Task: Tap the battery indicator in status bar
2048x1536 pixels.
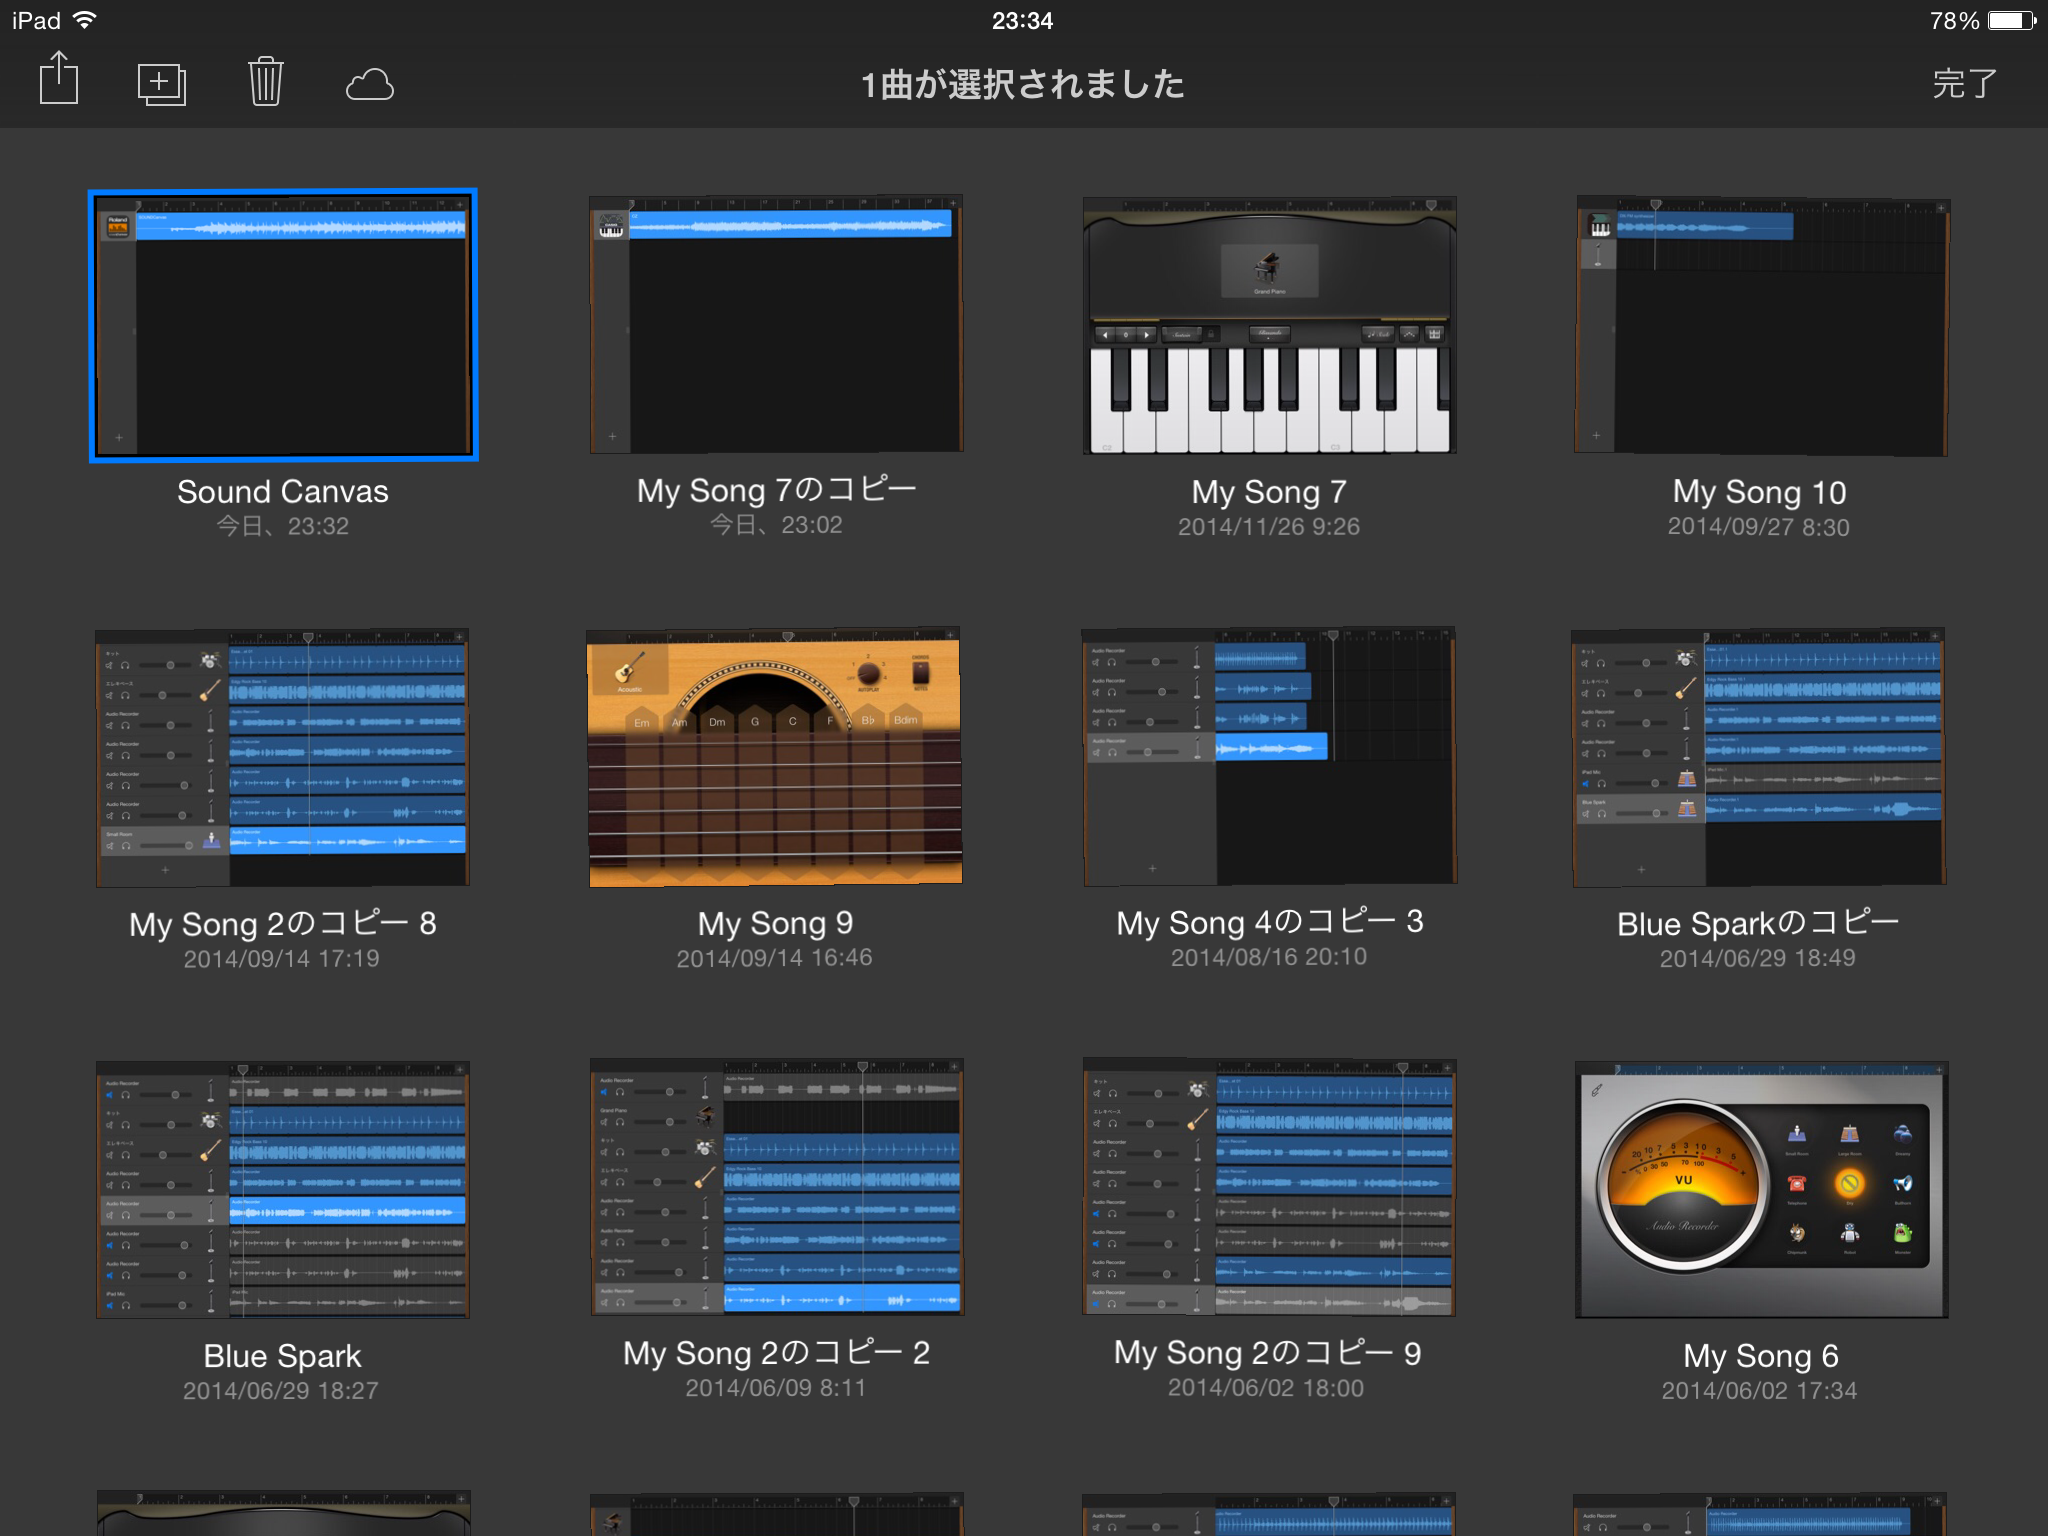Action: [2012, 21]
